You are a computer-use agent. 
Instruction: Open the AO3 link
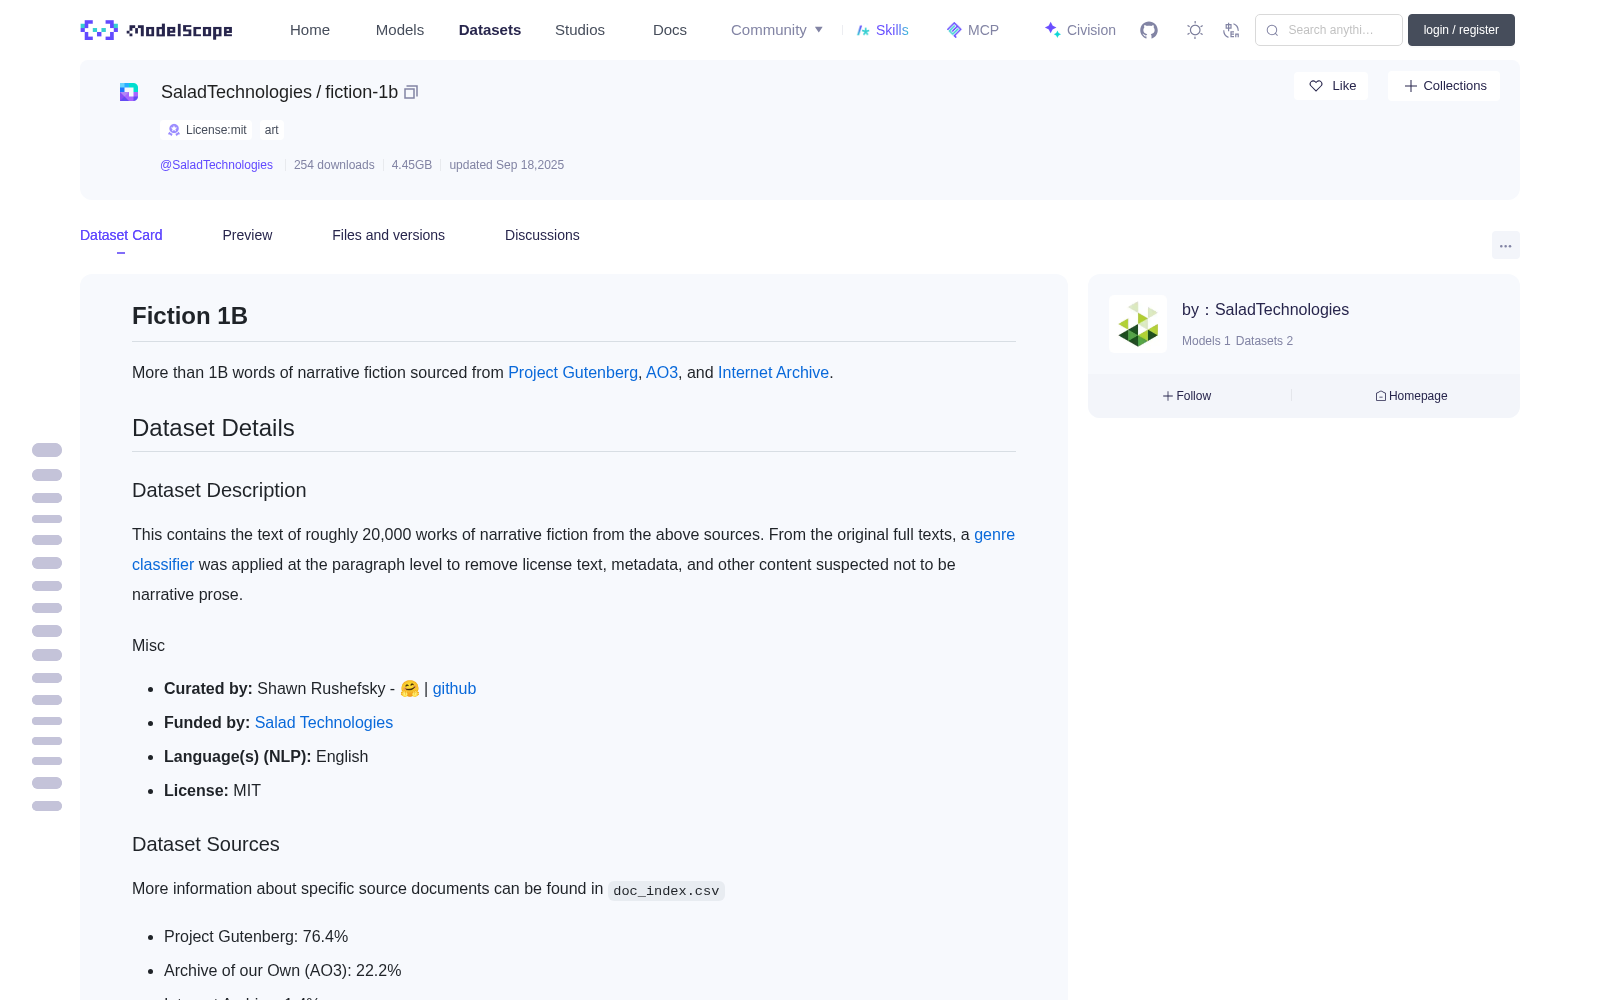tap(662, 373)
